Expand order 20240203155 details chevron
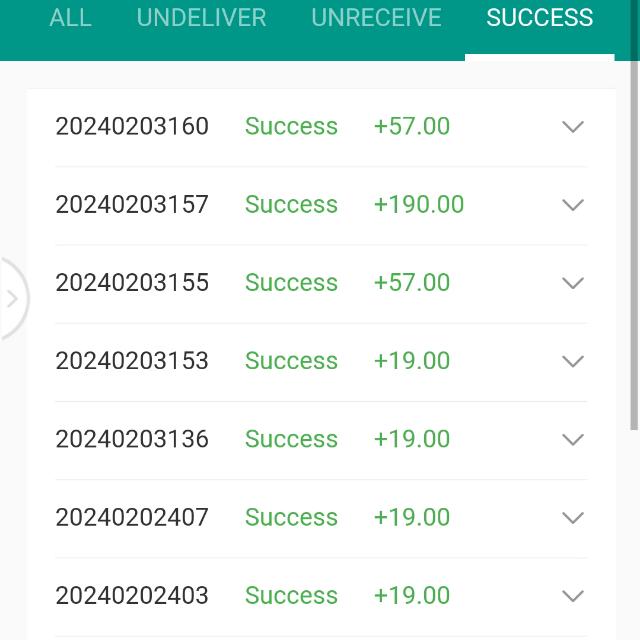The width and height of the screenshot is (640, 640). (572, 283)
